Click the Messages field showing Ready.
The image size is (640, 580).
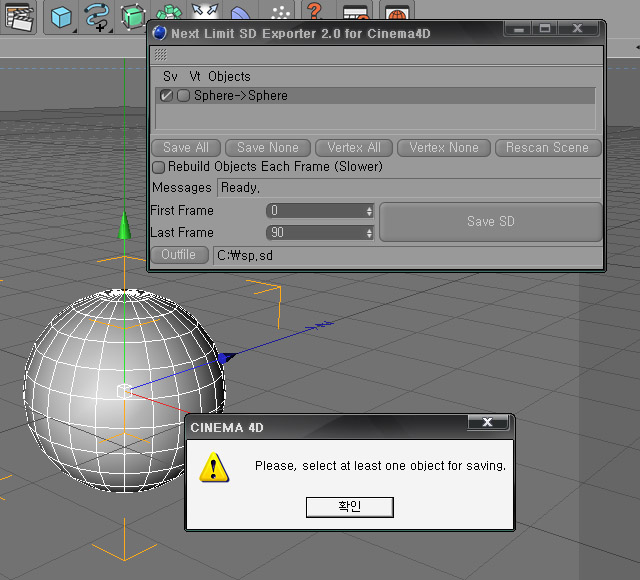point(409,188)
